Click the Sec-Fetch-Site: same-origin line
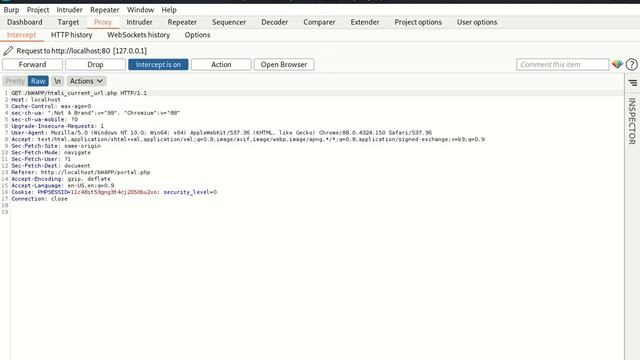640x360 pixels. 56,146
